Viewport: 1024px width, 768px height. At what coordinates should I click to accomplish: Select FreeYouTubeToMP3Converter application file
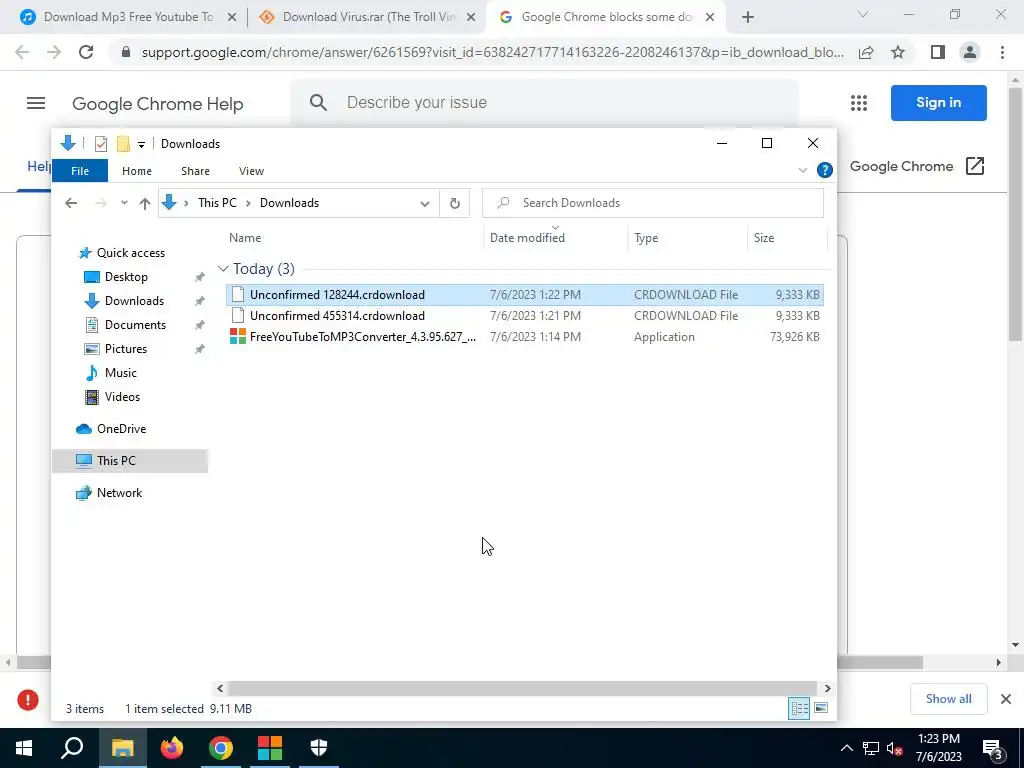click(x=524, y=337)
